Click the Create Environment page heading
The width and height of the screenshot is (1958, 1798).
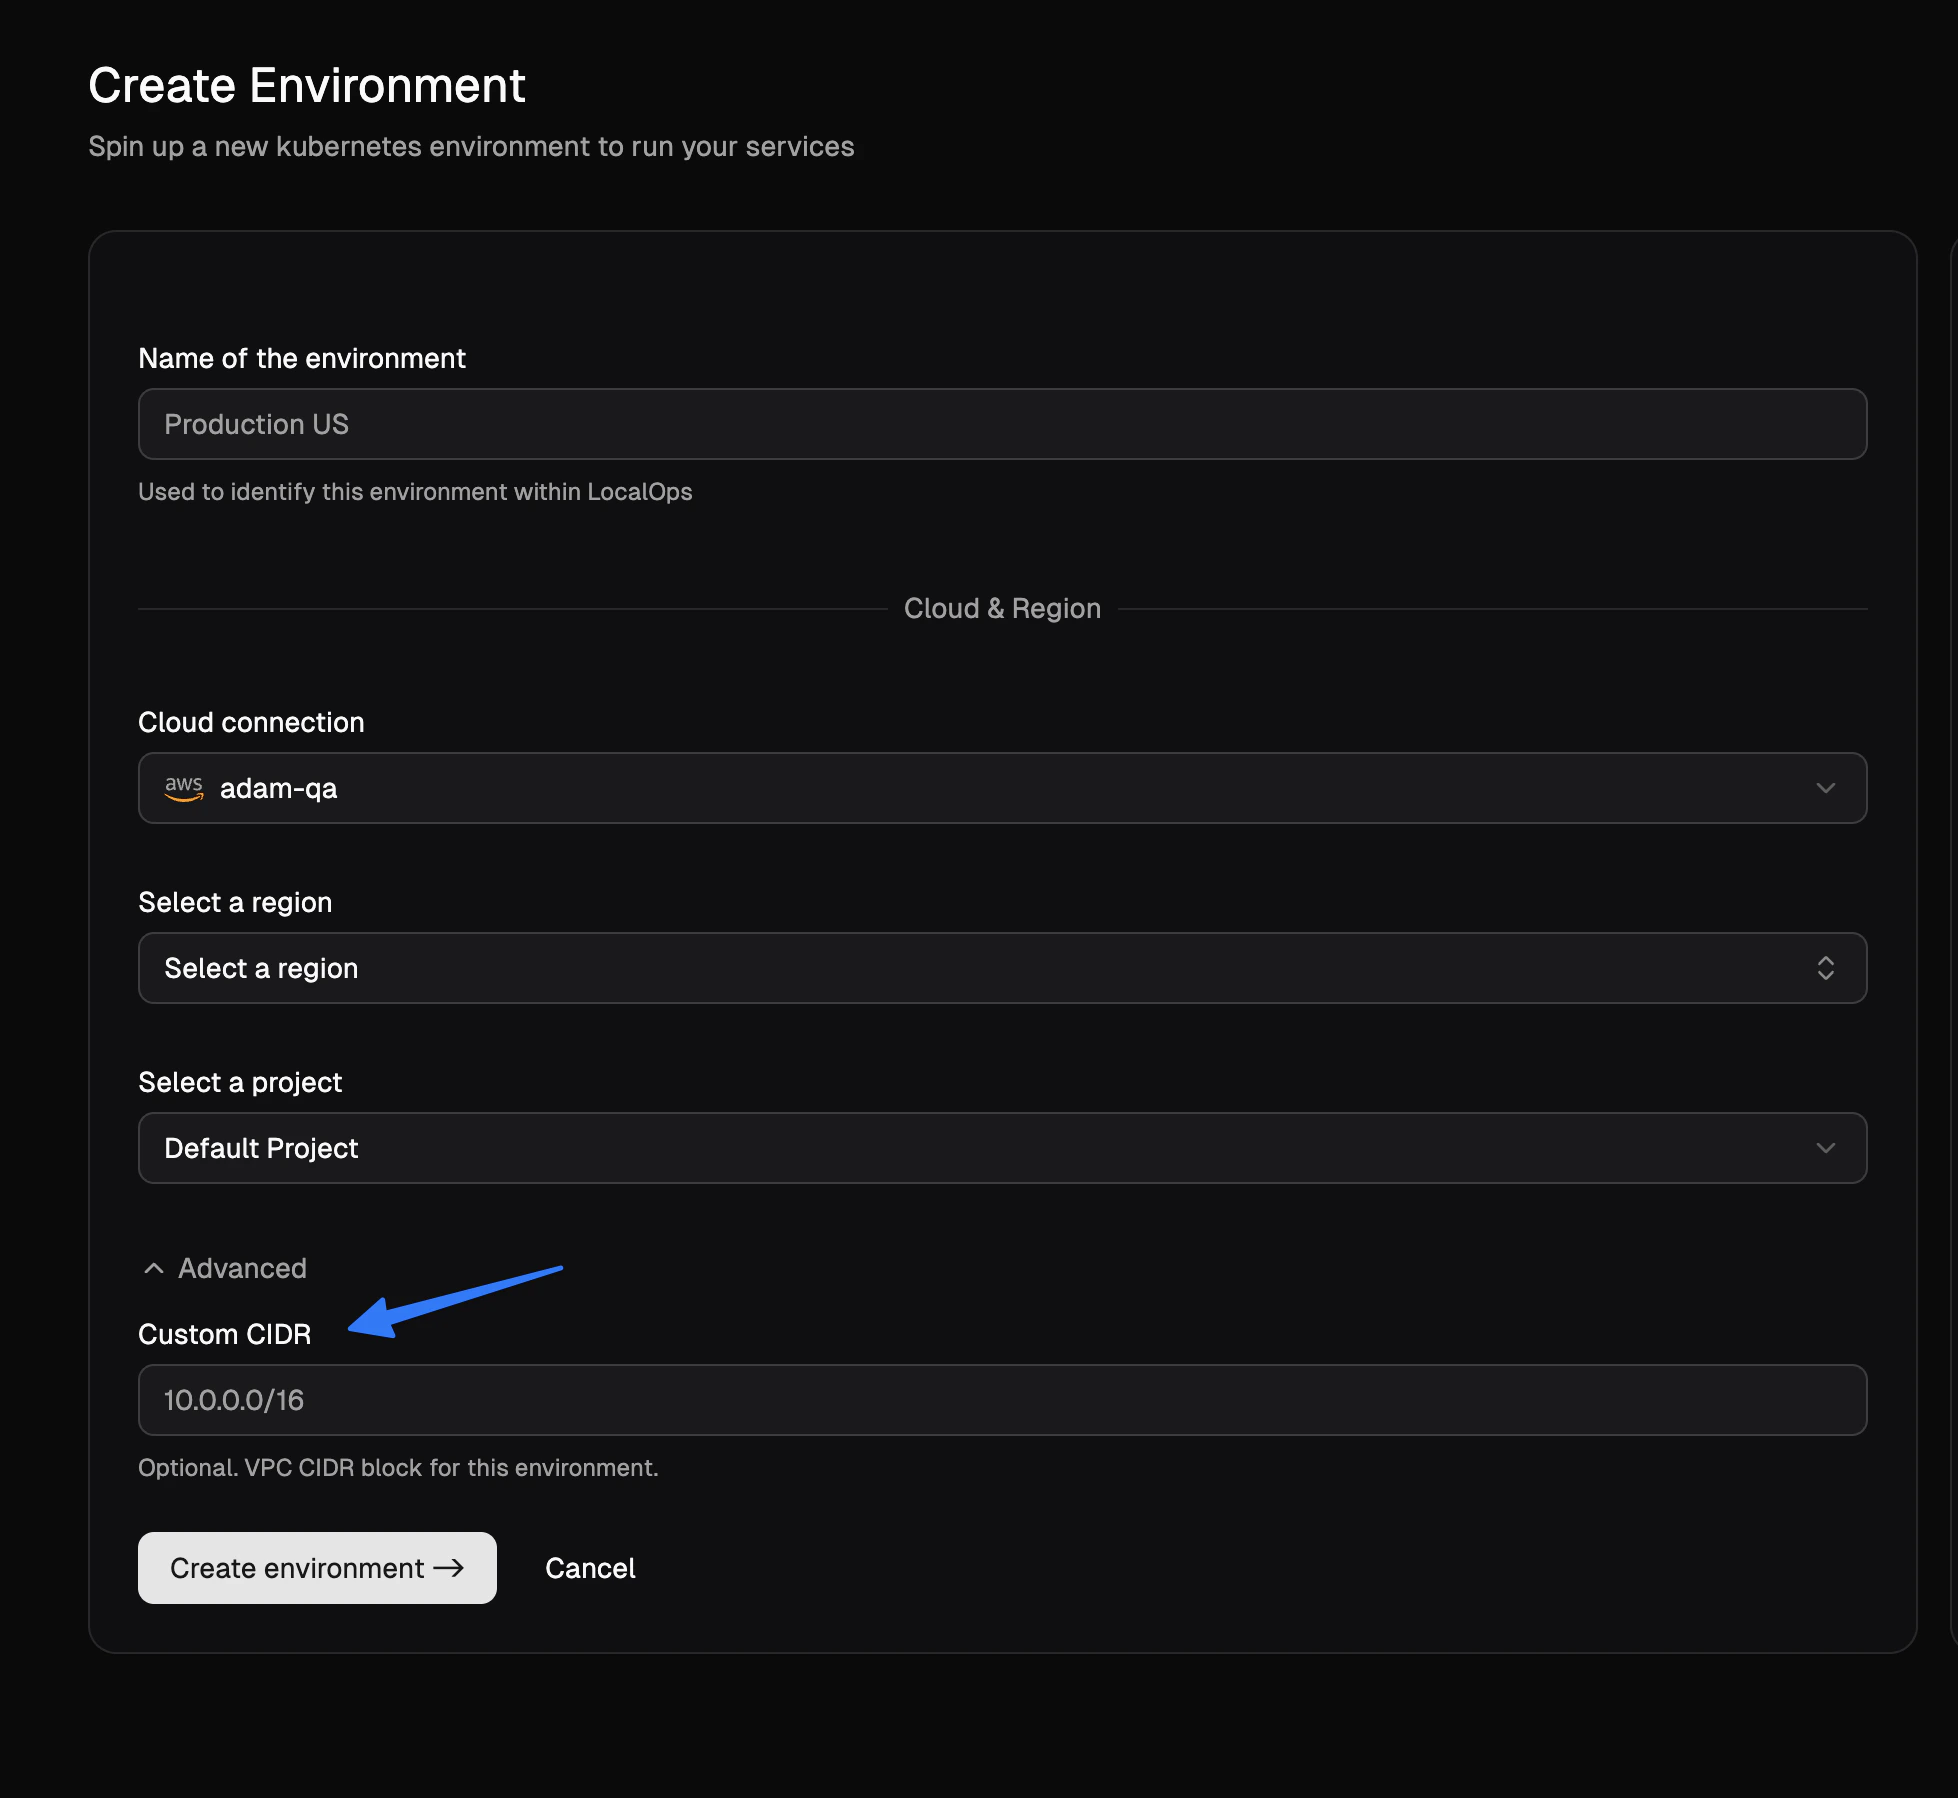[x=307, y=85]
